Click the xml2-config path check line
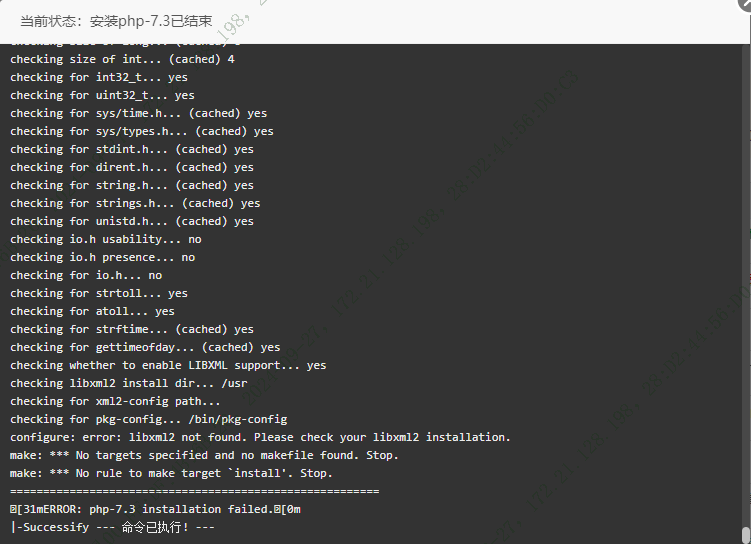The height and width of the screenshot is (544, 751). click(115, 401)
